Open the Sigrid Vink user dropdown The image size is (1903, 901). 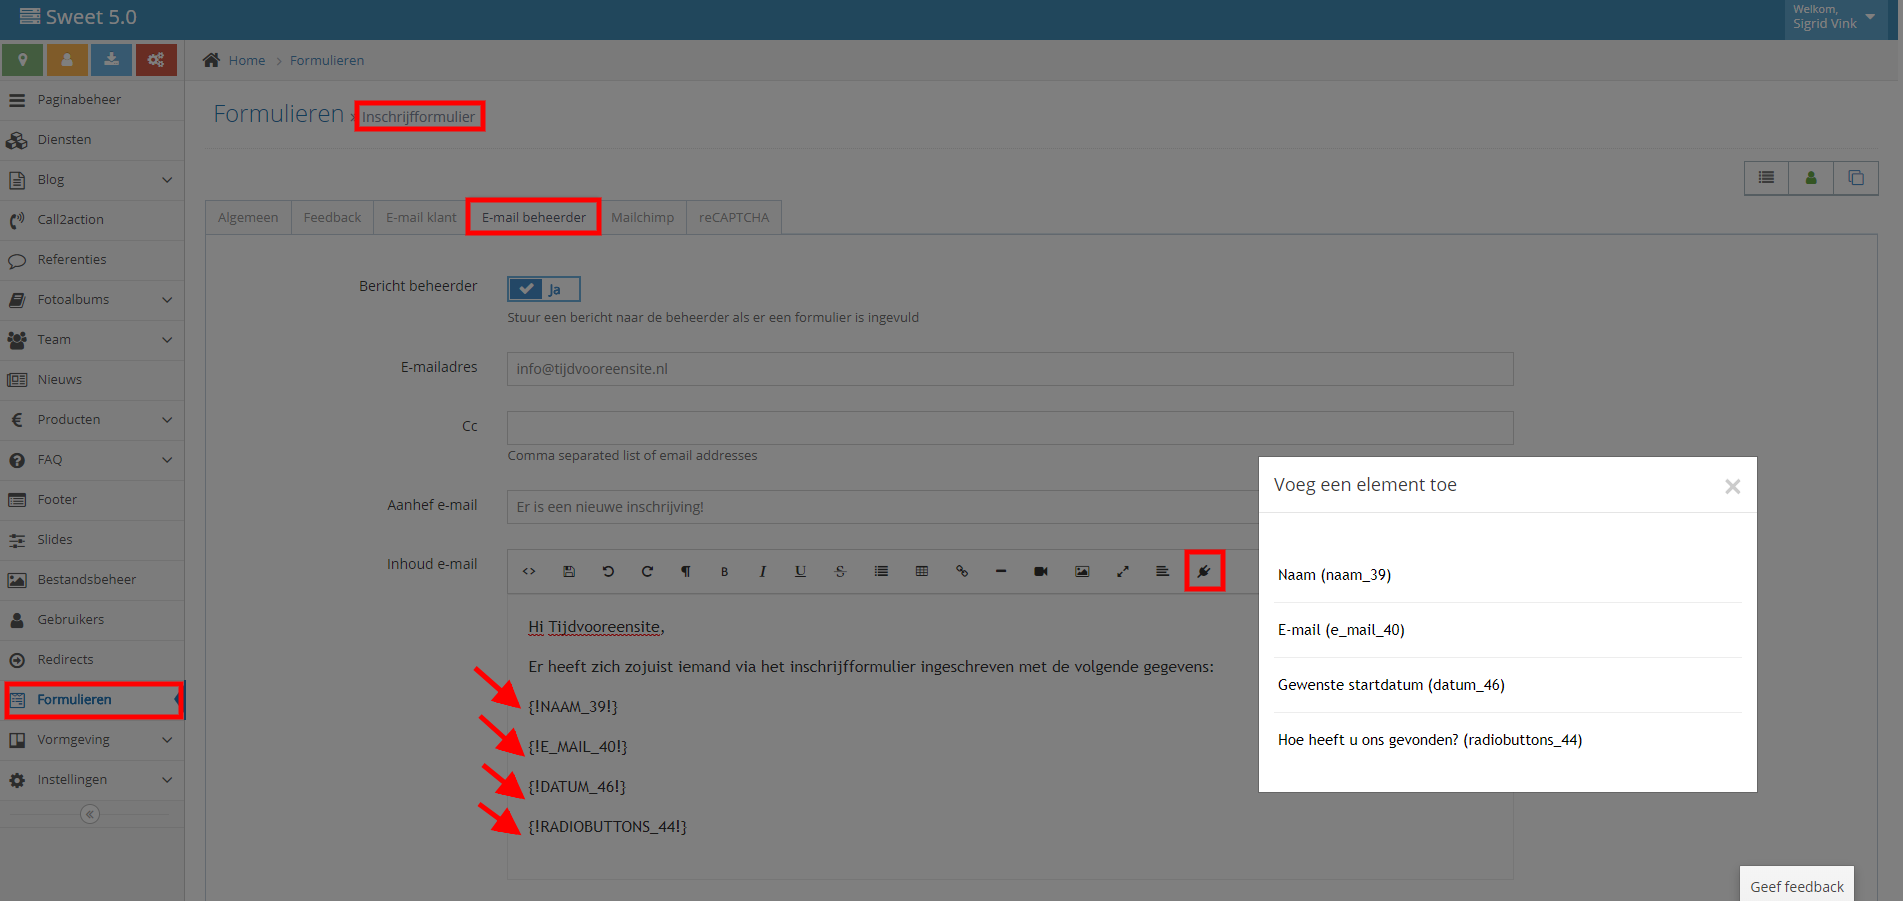tap(1834, 19)
